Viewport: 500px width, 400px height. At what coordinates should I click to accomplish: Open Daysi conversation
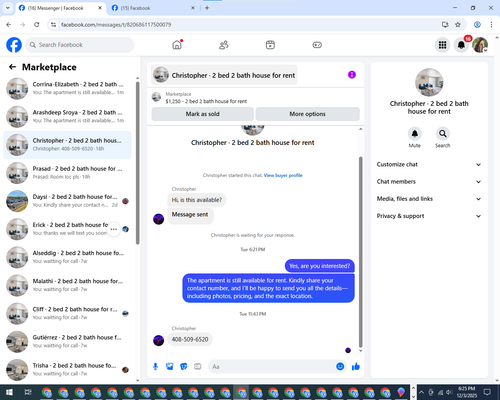click(x=67, y=201)
